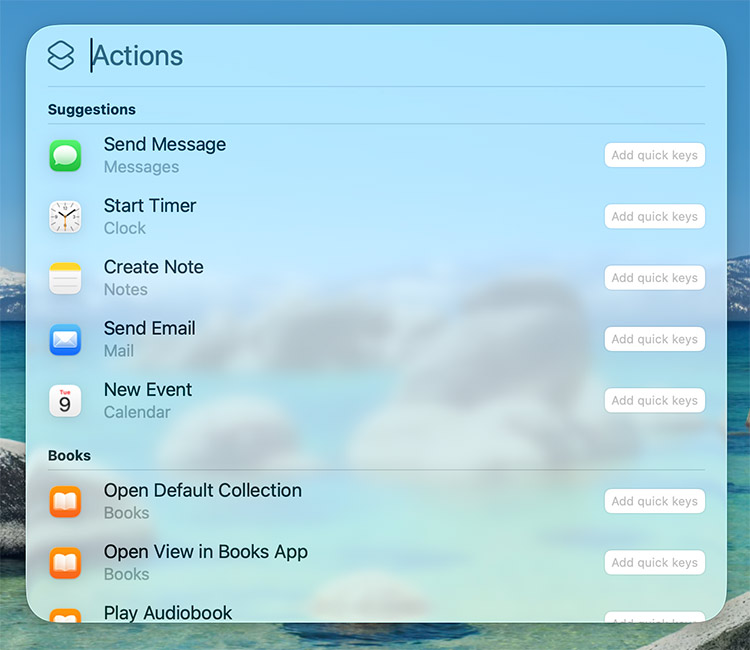
Task: Choose the Play Audiobook action
Action: [x=168, y=612]
